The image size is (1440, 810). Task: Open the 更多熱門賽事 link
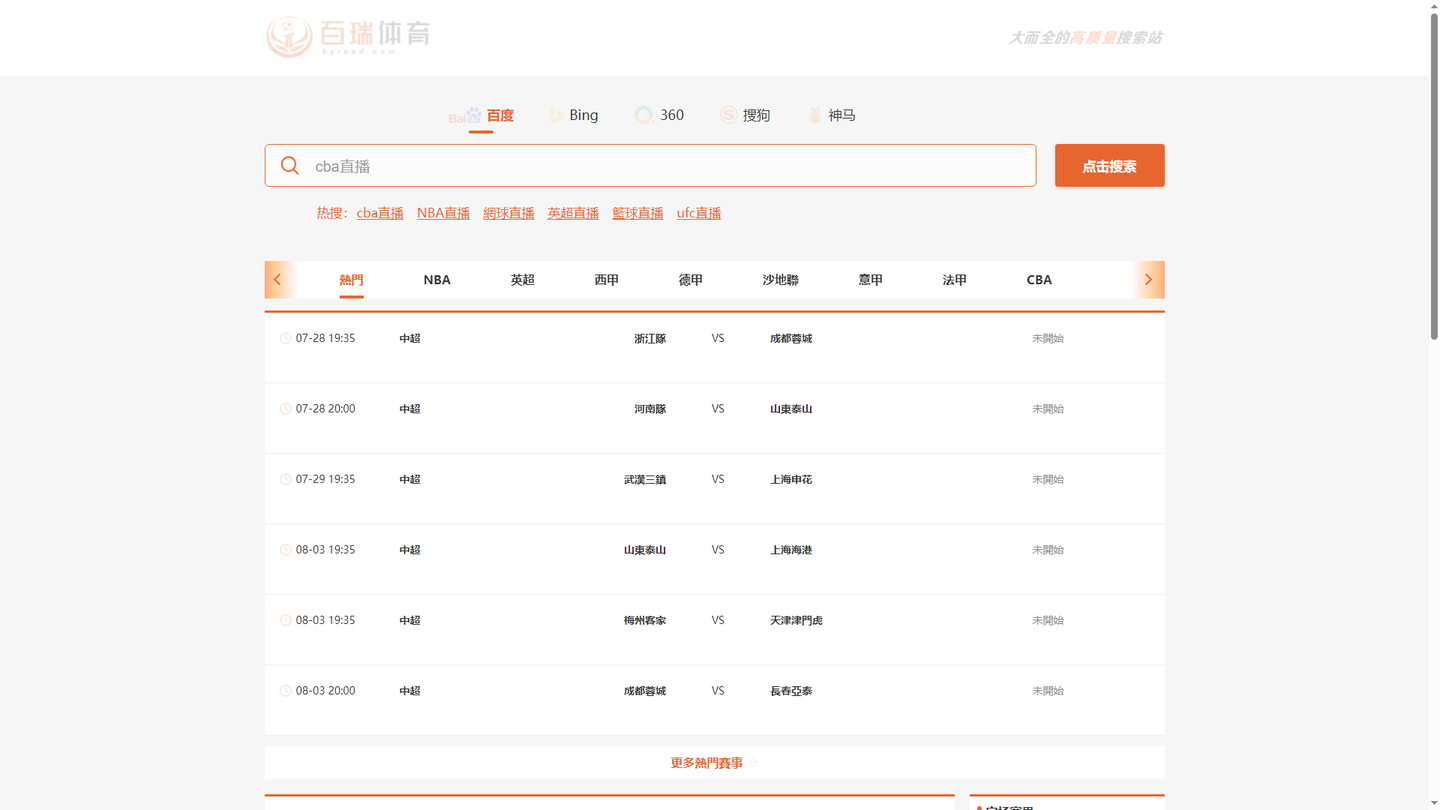[714, 763]
